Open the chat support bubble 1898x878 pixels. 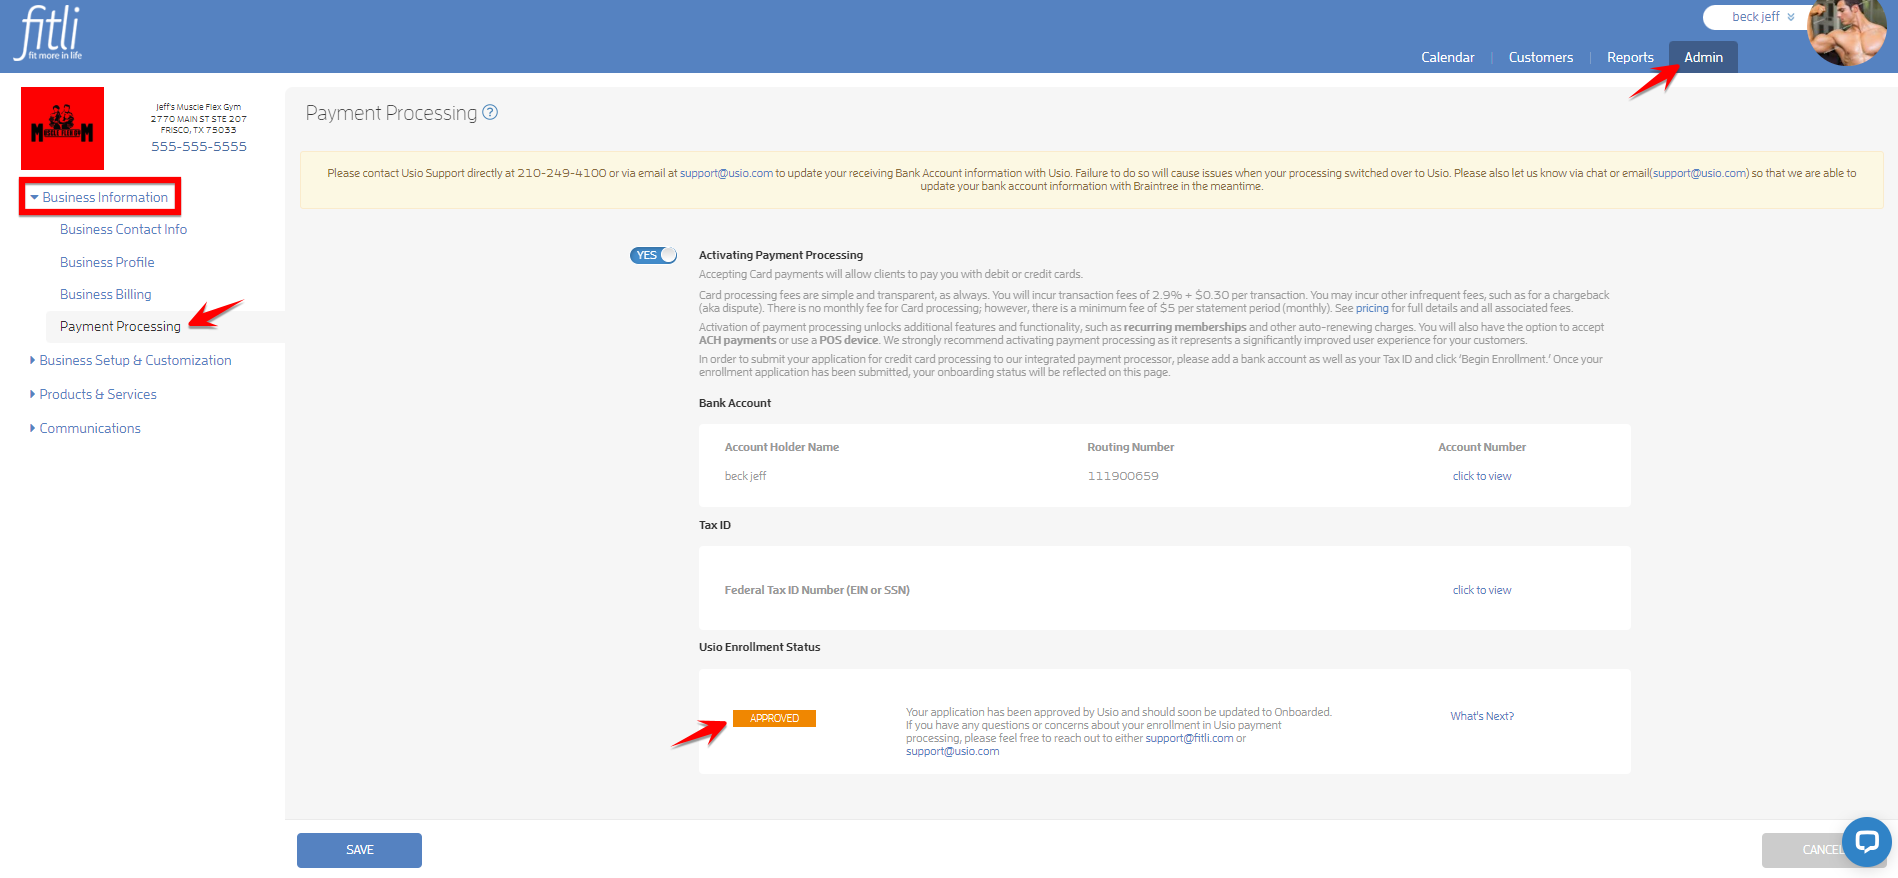[1866, 842]
